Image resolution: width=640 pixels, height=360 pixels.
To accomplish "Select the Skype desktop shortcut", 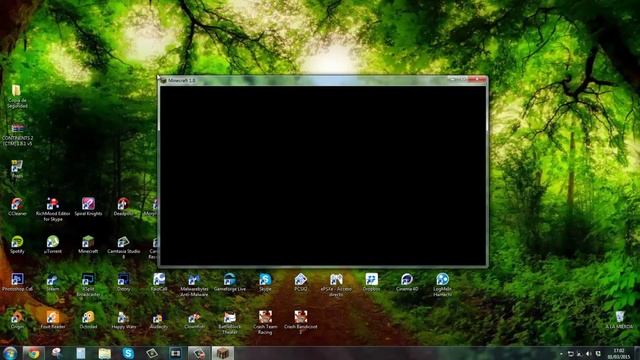I will coord(265,282).
